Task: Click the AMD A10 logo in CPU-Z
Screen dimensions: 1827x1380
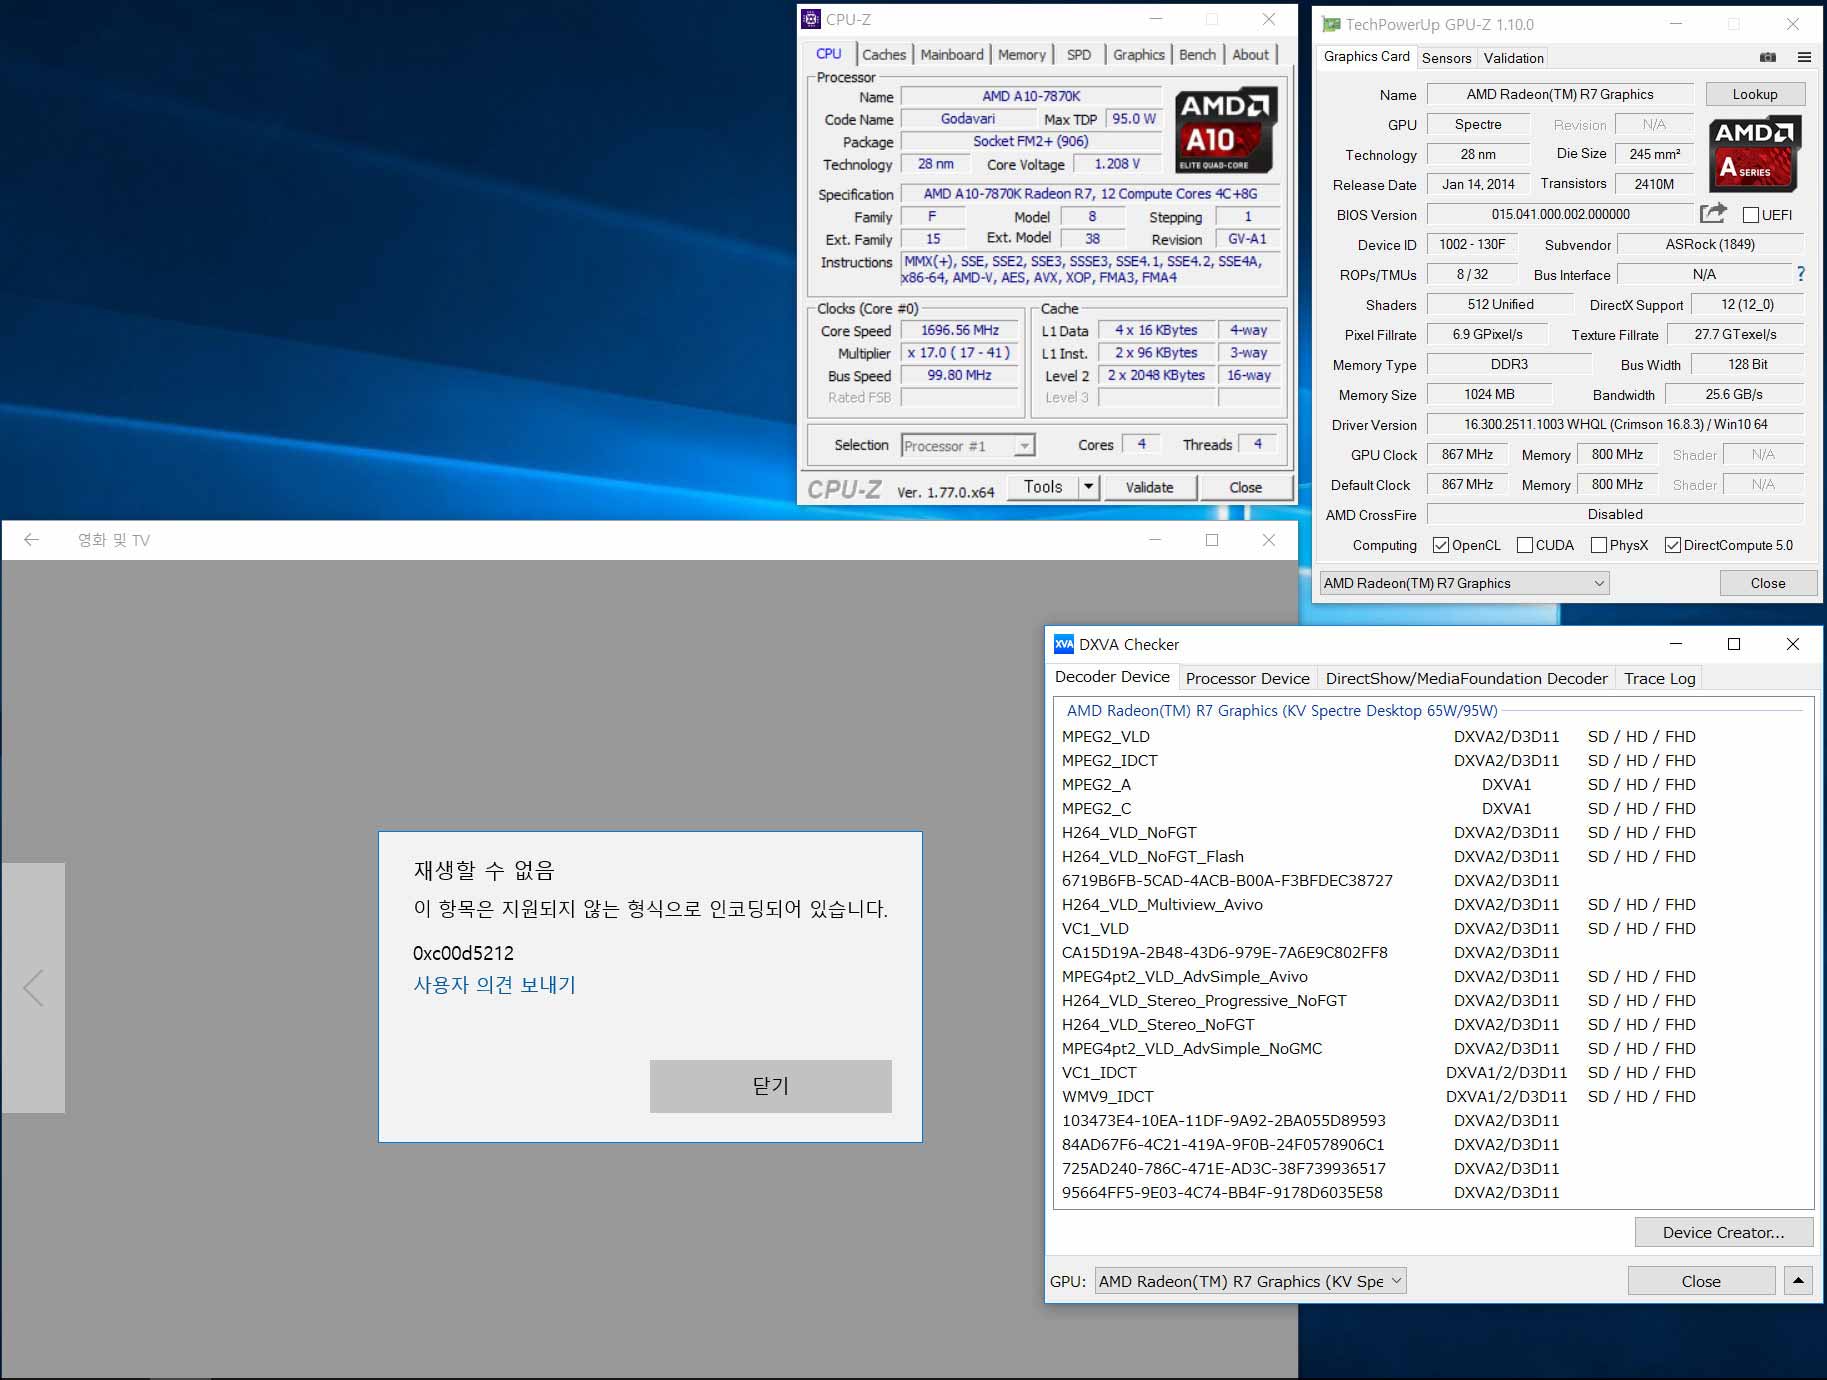Action: (x=1224, y=131)
